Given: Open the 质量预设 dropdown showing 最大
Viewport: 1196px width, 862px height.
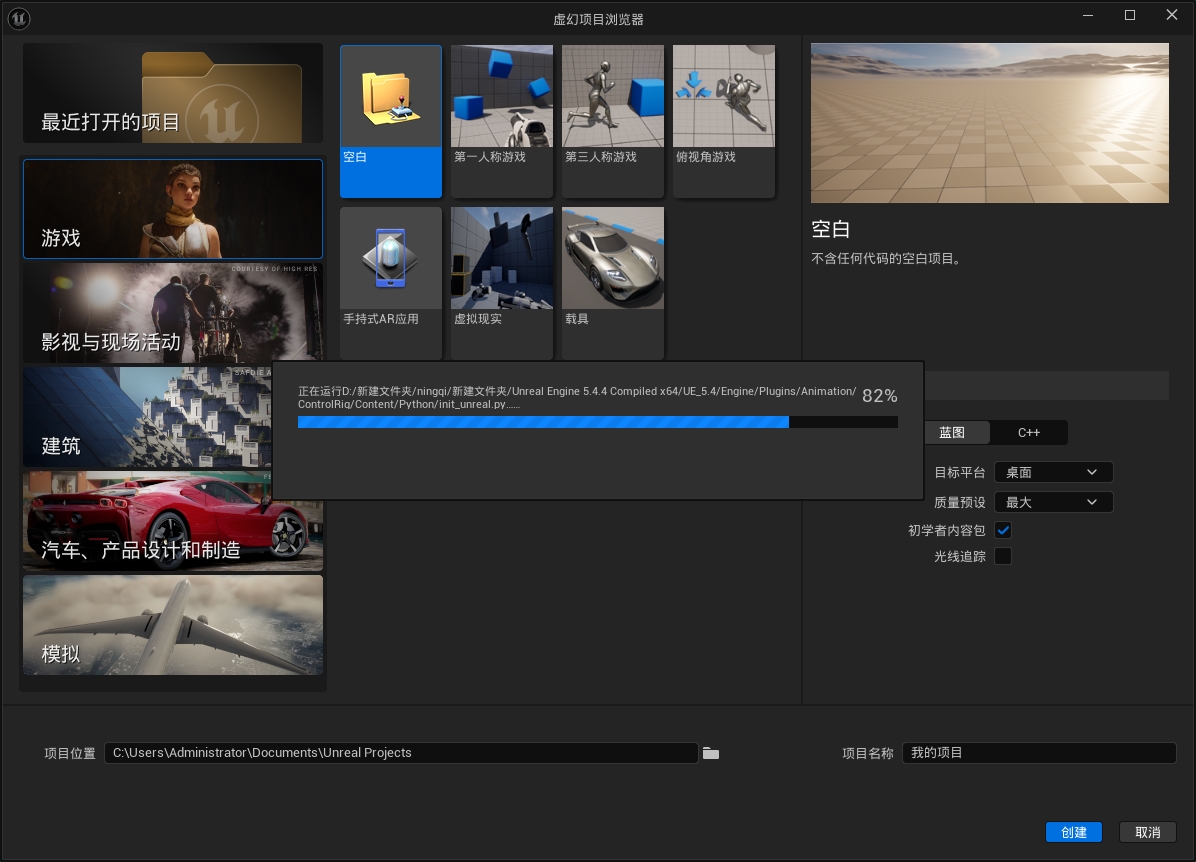Looking at the screenshot, I should click(1053, 502).
